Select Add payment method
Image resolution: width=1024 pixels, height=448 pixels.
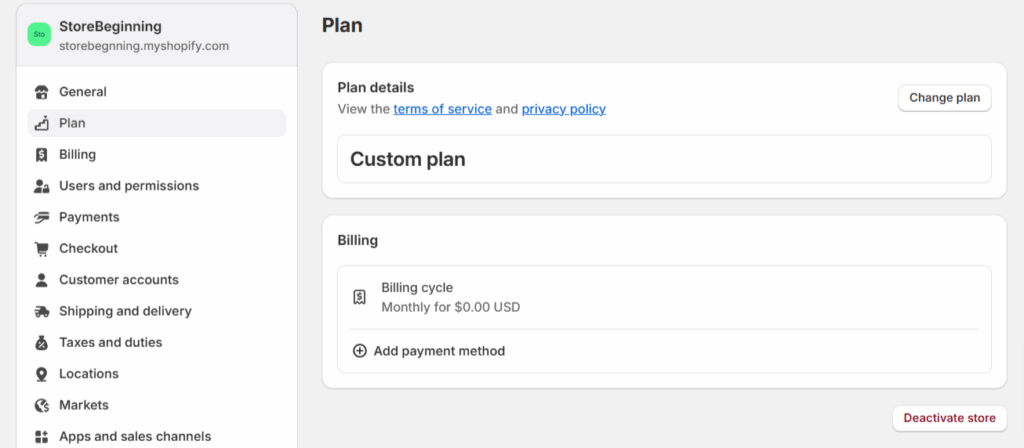tap(439, 351)
